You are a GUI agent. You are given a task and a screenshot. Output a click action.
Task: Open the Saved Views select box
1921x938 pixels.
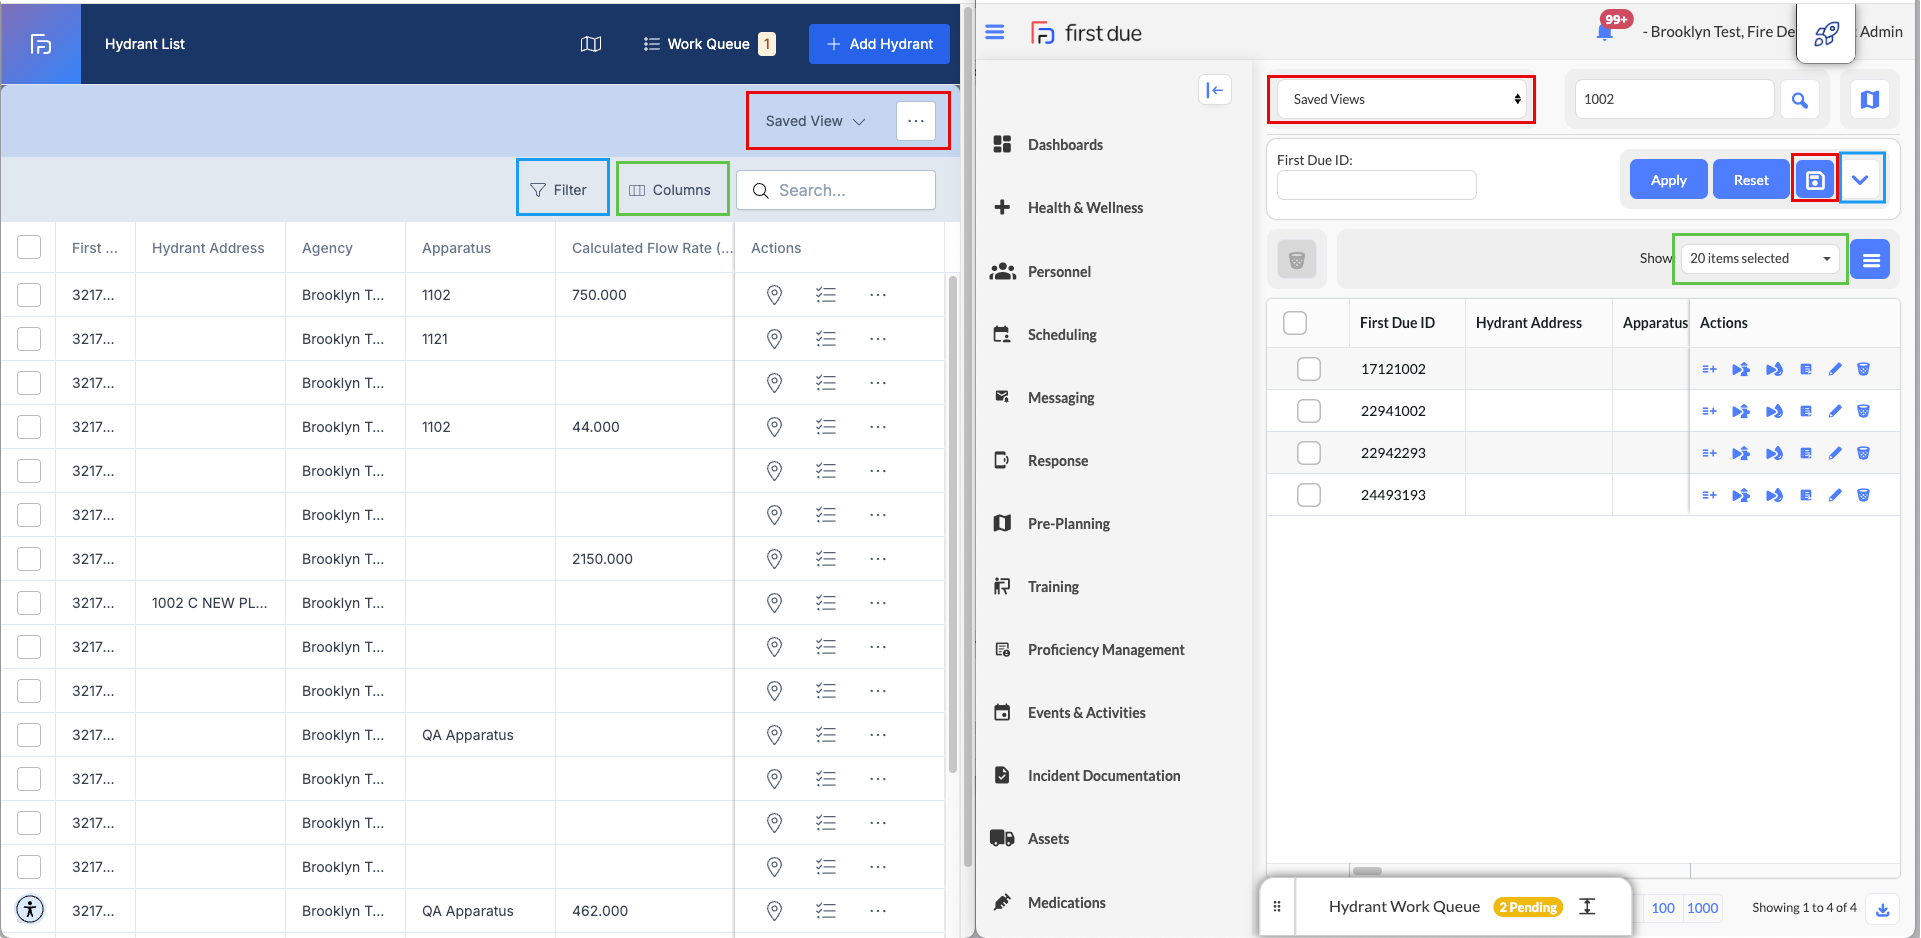(1404, 99)
